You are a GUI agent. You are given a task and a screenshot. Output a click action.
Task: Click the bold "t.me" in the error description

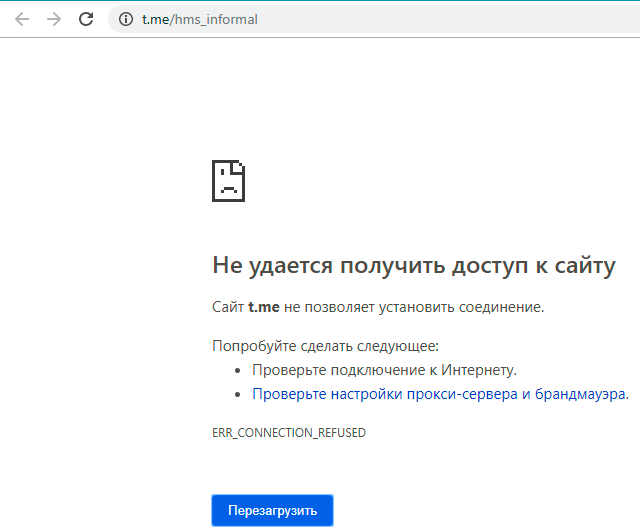coord(264,307)
